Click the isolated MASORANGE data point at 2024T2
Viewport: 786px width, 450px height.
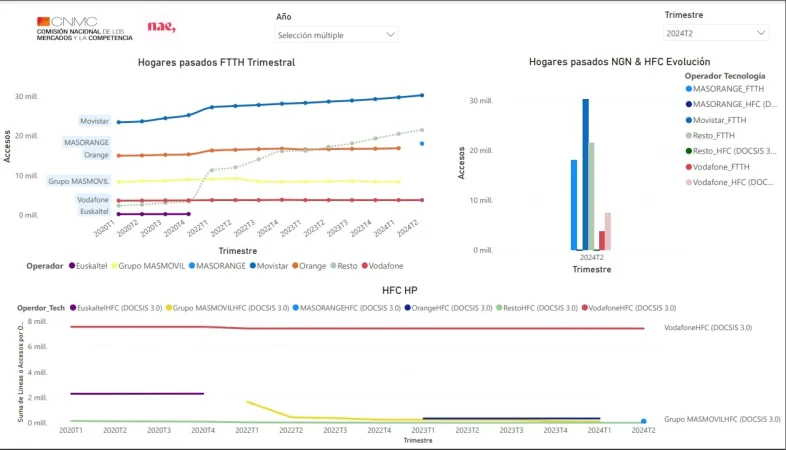coord(422,143)
